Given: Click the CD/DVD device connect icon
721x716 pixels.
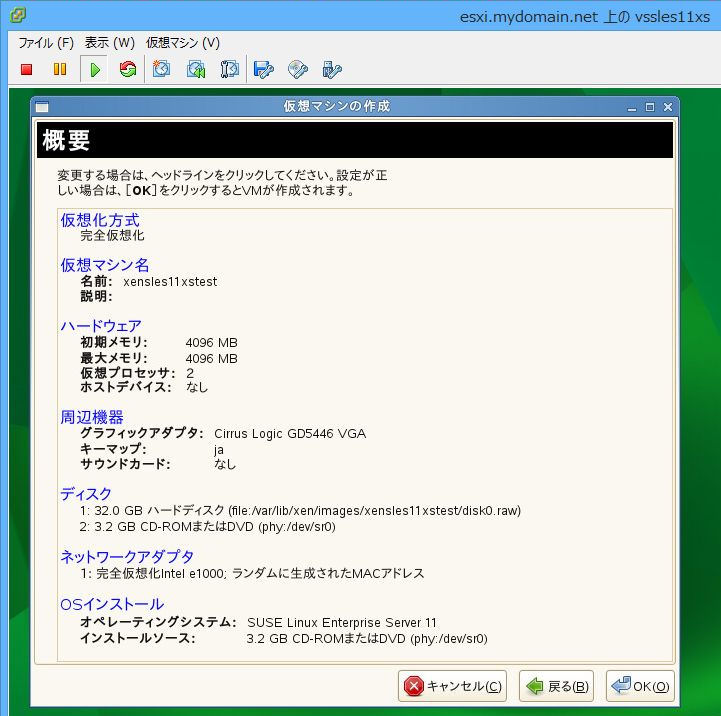Looking at the screenshot, I should click(x=298, y=69).
